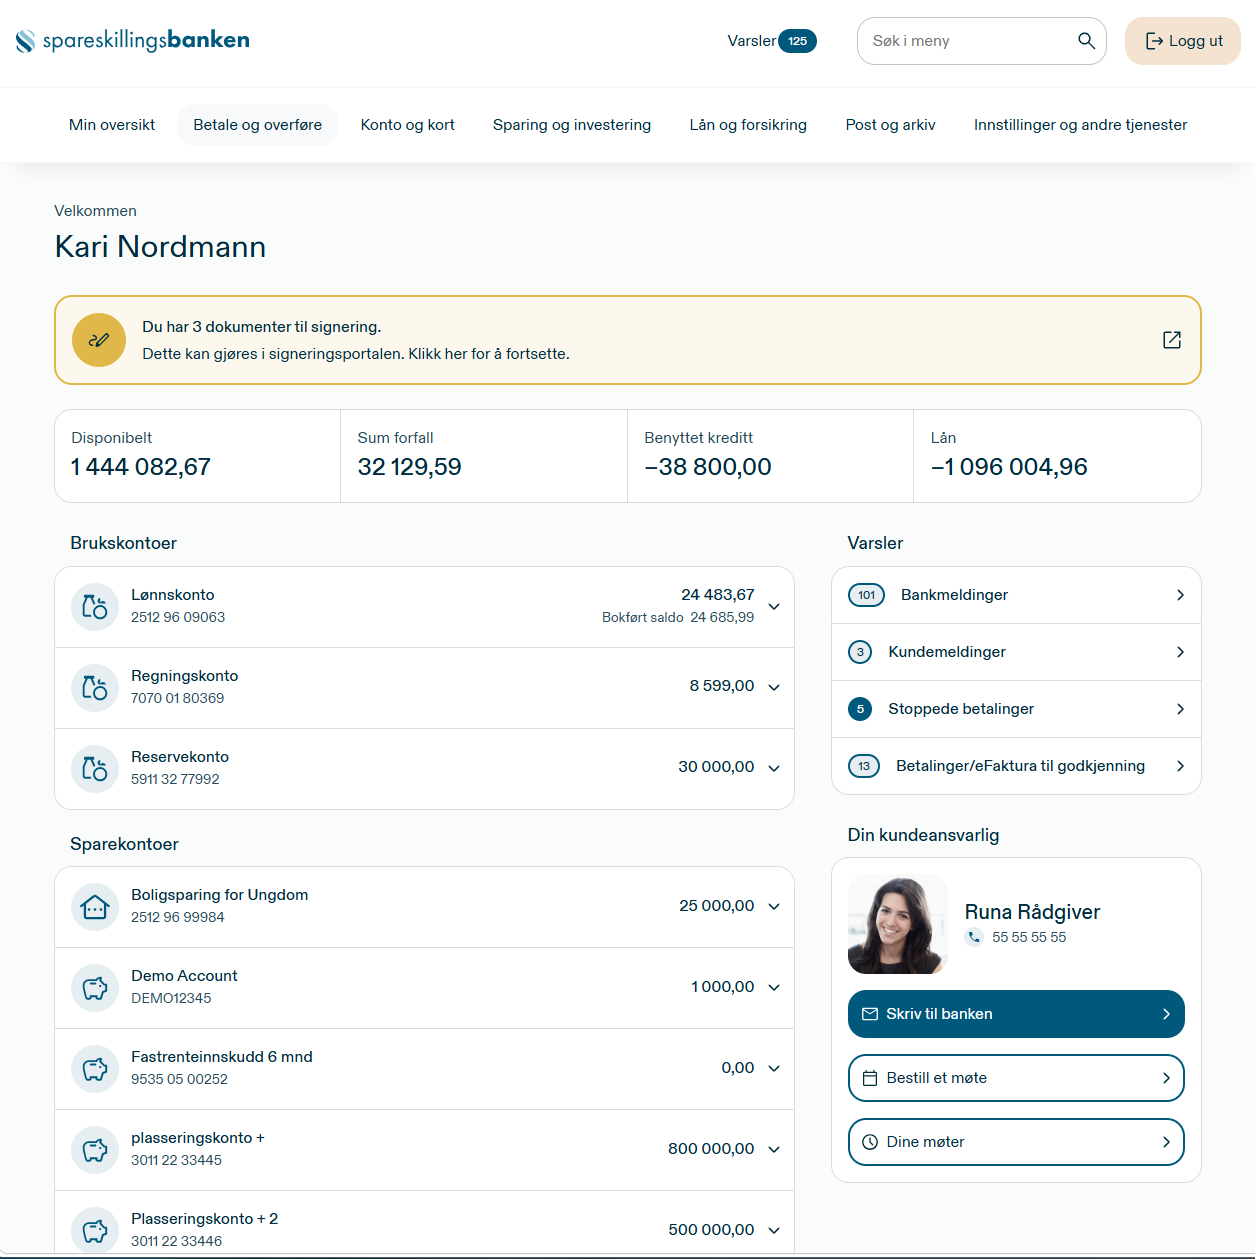Click the Benyttet kreditt summary card
Screen dimensions: 1255x1259
tap(770, 456)
